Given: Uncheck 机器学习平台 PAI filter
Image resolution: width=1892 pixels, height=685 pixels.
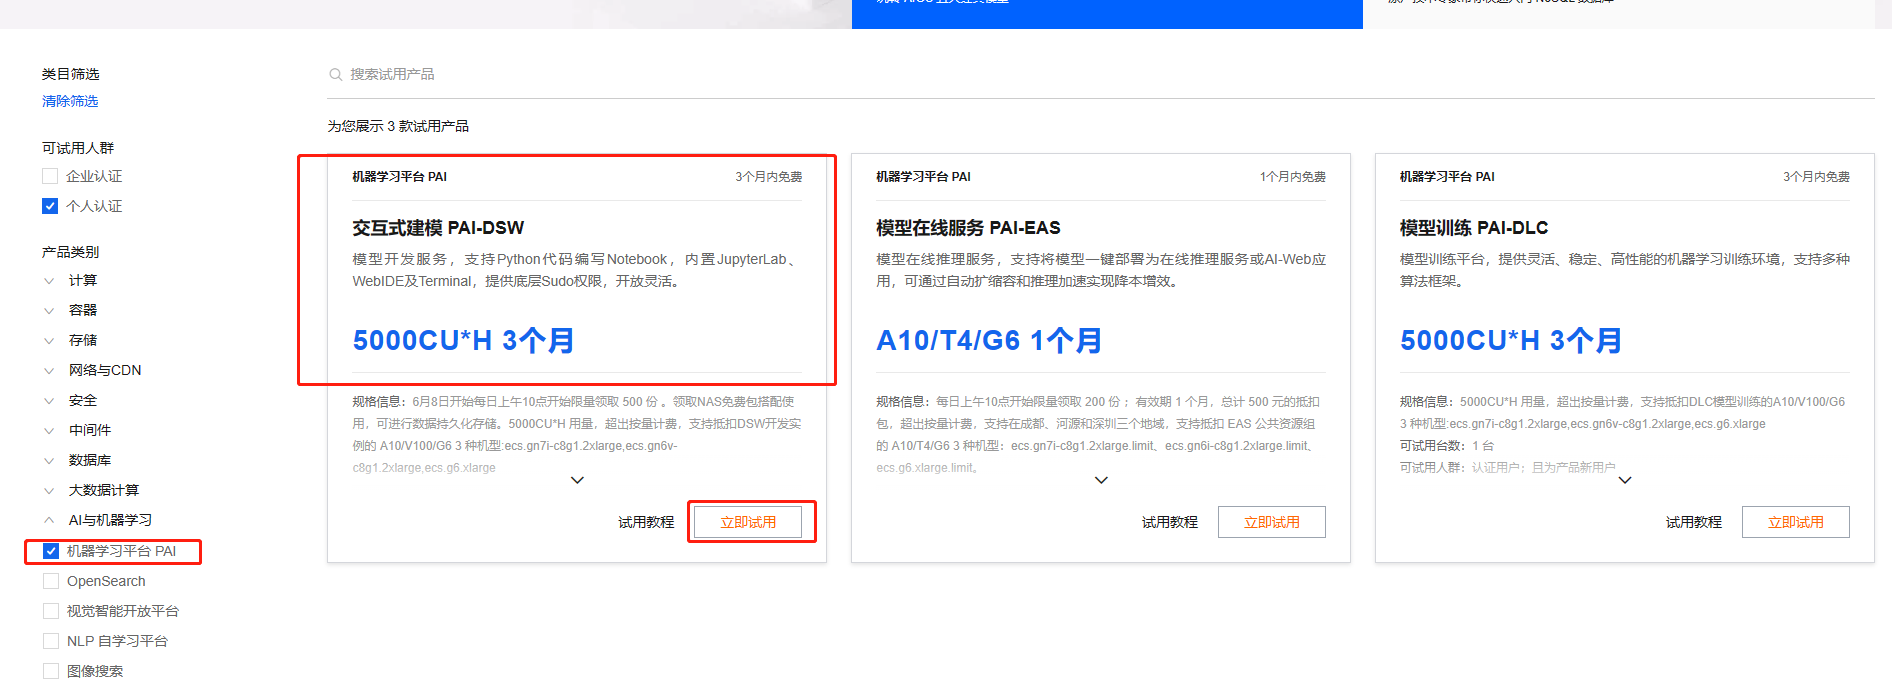Looking at the screenshot, I should 51,551.
